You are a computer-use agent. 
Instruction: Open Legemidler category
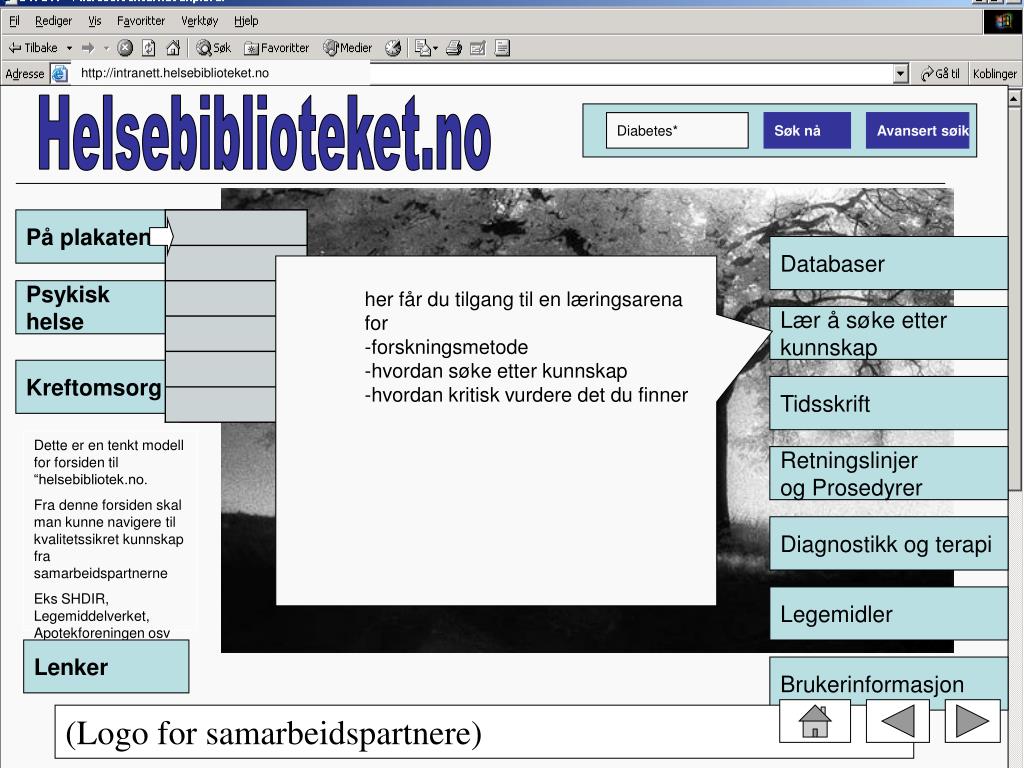point(888,613)
